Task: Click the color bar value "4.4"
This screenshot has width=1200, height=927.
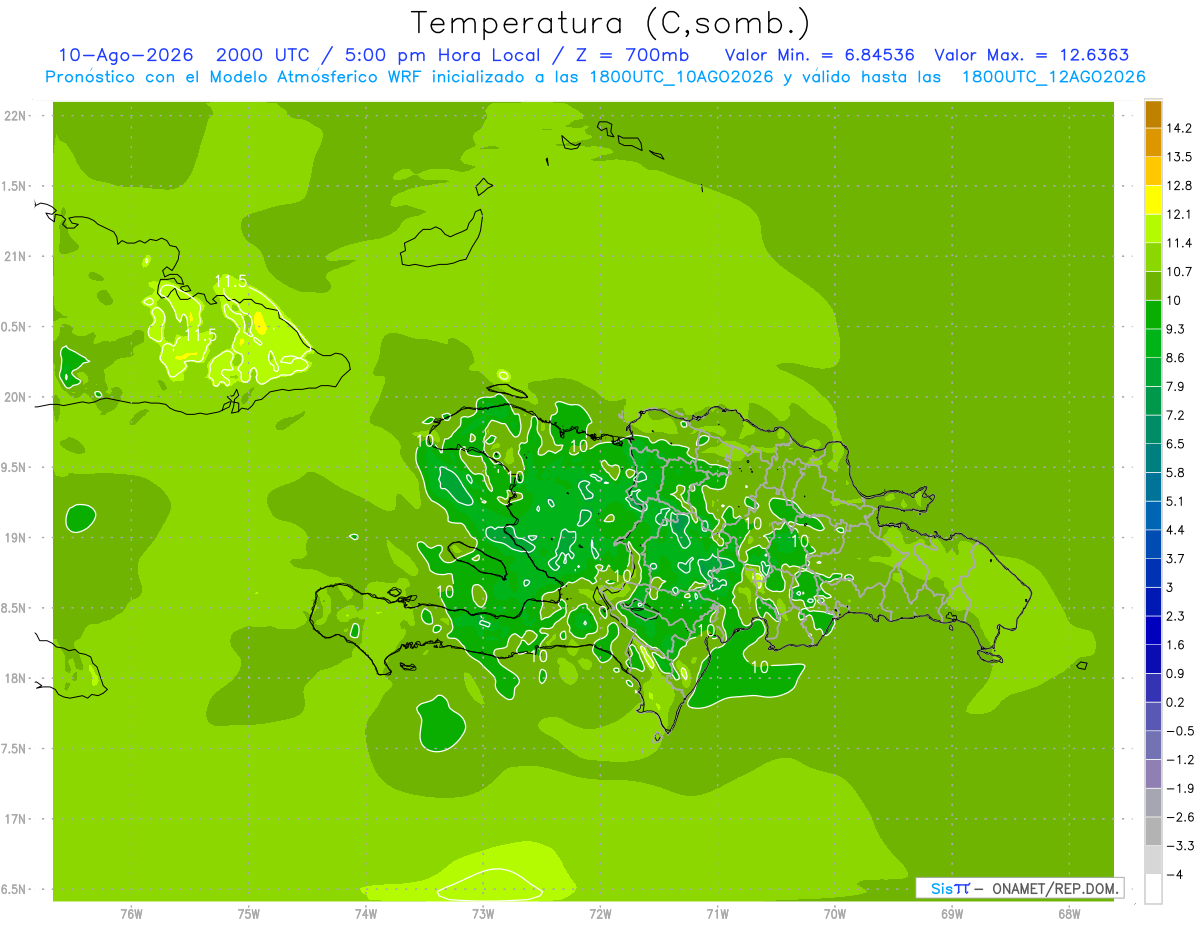Action: click(x=1176, y=530)
